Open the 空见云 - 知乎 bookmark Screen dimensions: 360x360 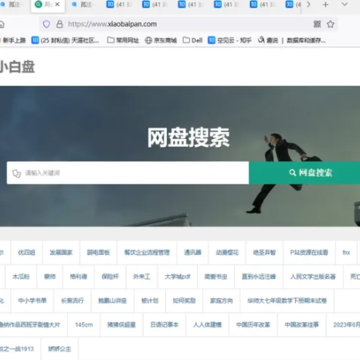(x=230, y=40)
